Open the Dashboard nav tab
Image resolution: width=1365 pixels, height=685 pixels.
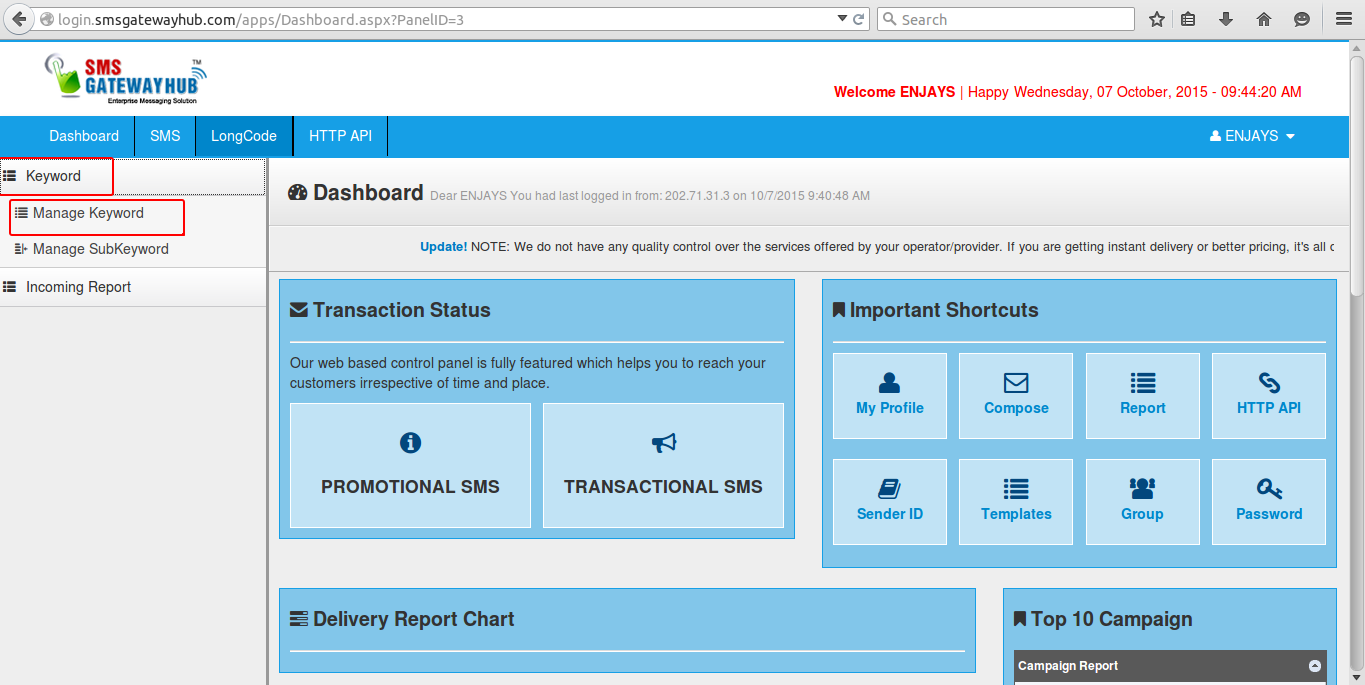(84, 136)
